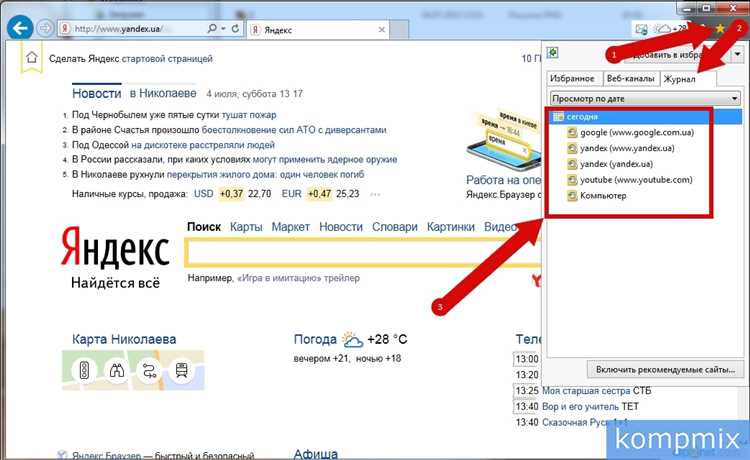Click the link стартовой страницей
This screenshot has height=460, width=750.
click(167, 59)
